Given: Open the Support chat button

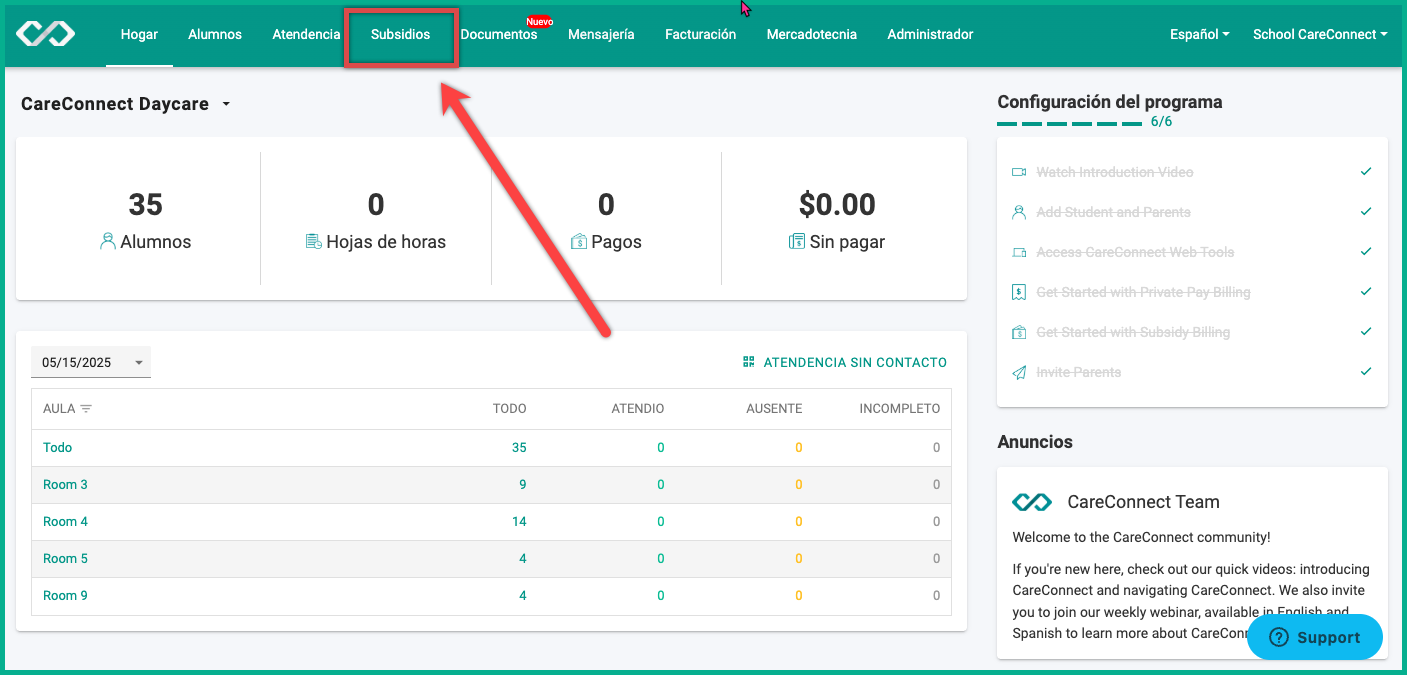Looking at the screenshot, I should [x=1315, y=637].
